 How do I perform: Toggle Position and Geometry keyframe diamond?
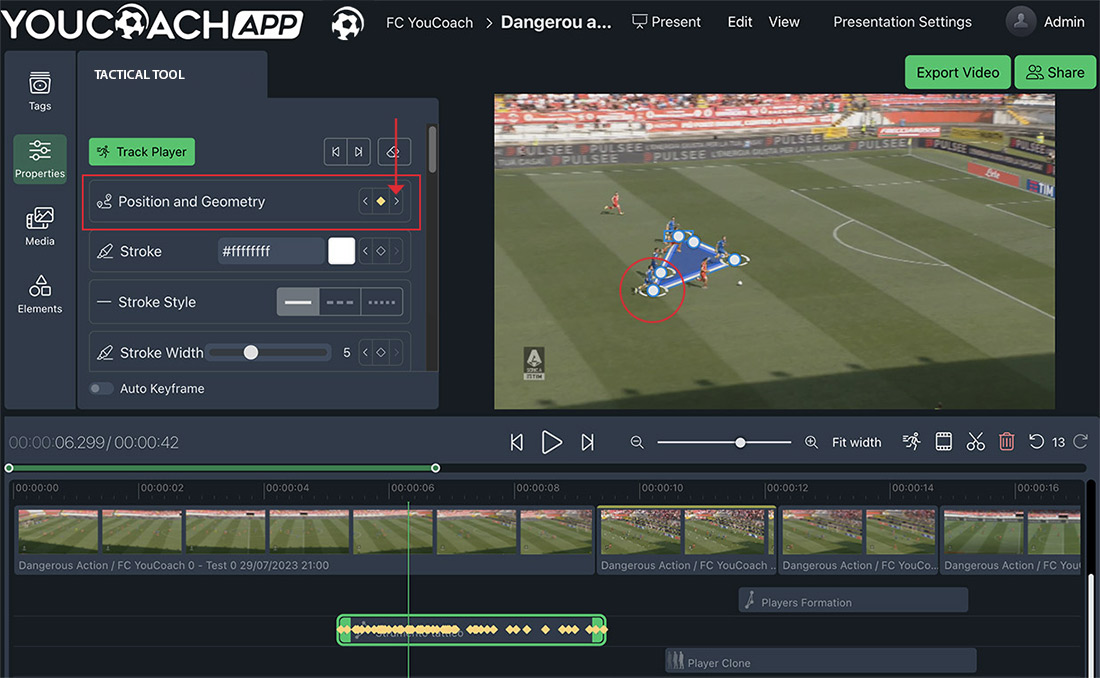tap(381, 201)
